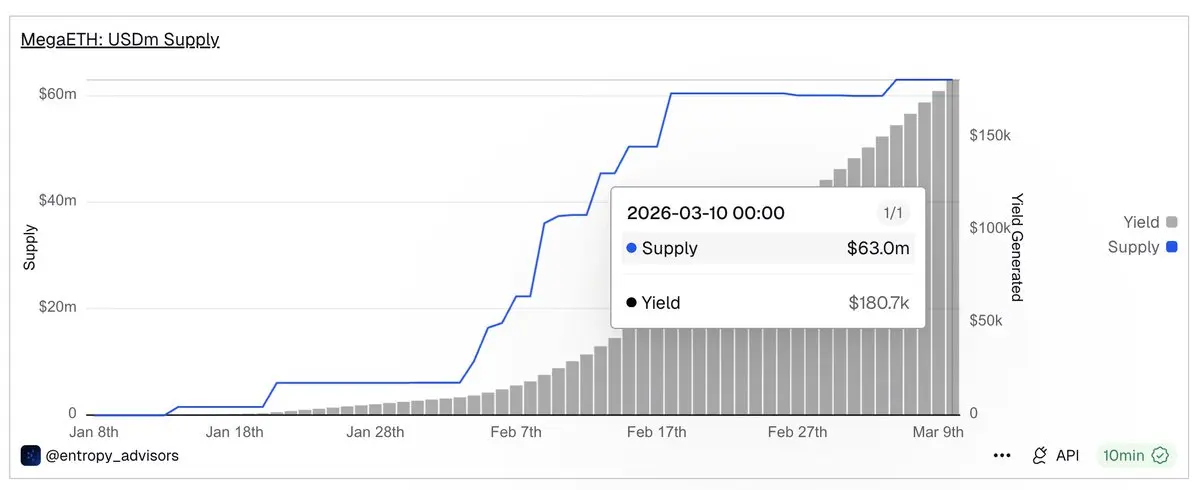Click the API text label

tap(1068, 455)
